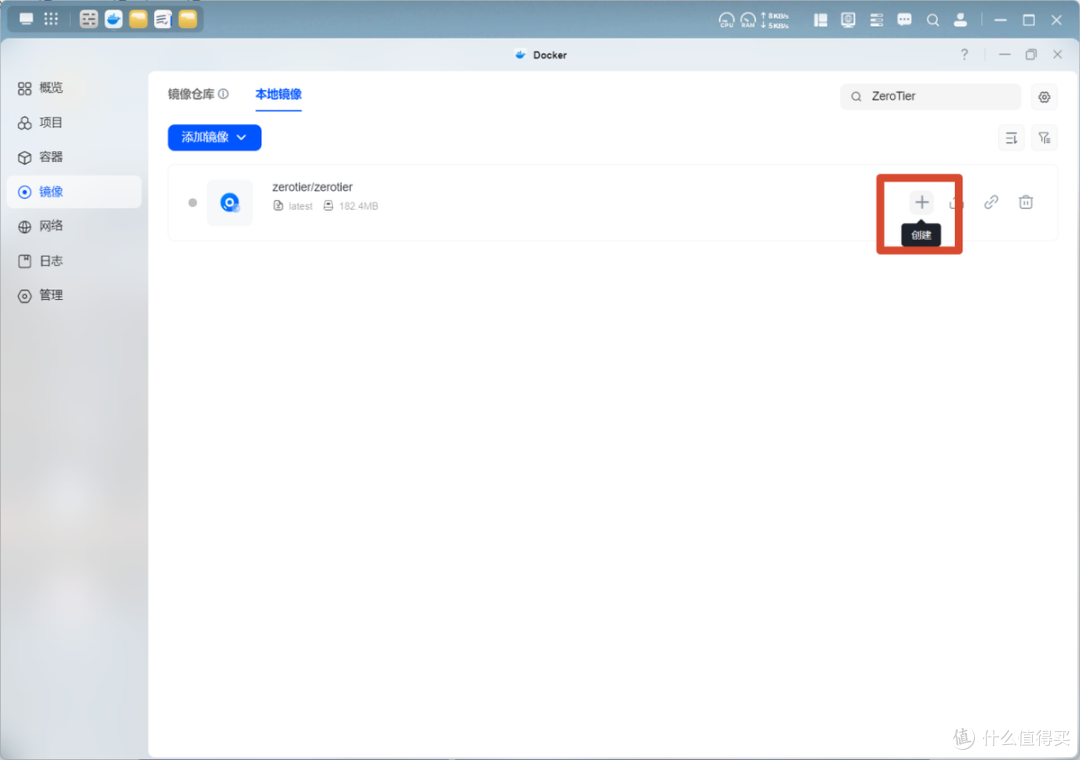Open the sort order icon above the image list
This screenshot has width=1080, height=760.
pos(1011,138)
